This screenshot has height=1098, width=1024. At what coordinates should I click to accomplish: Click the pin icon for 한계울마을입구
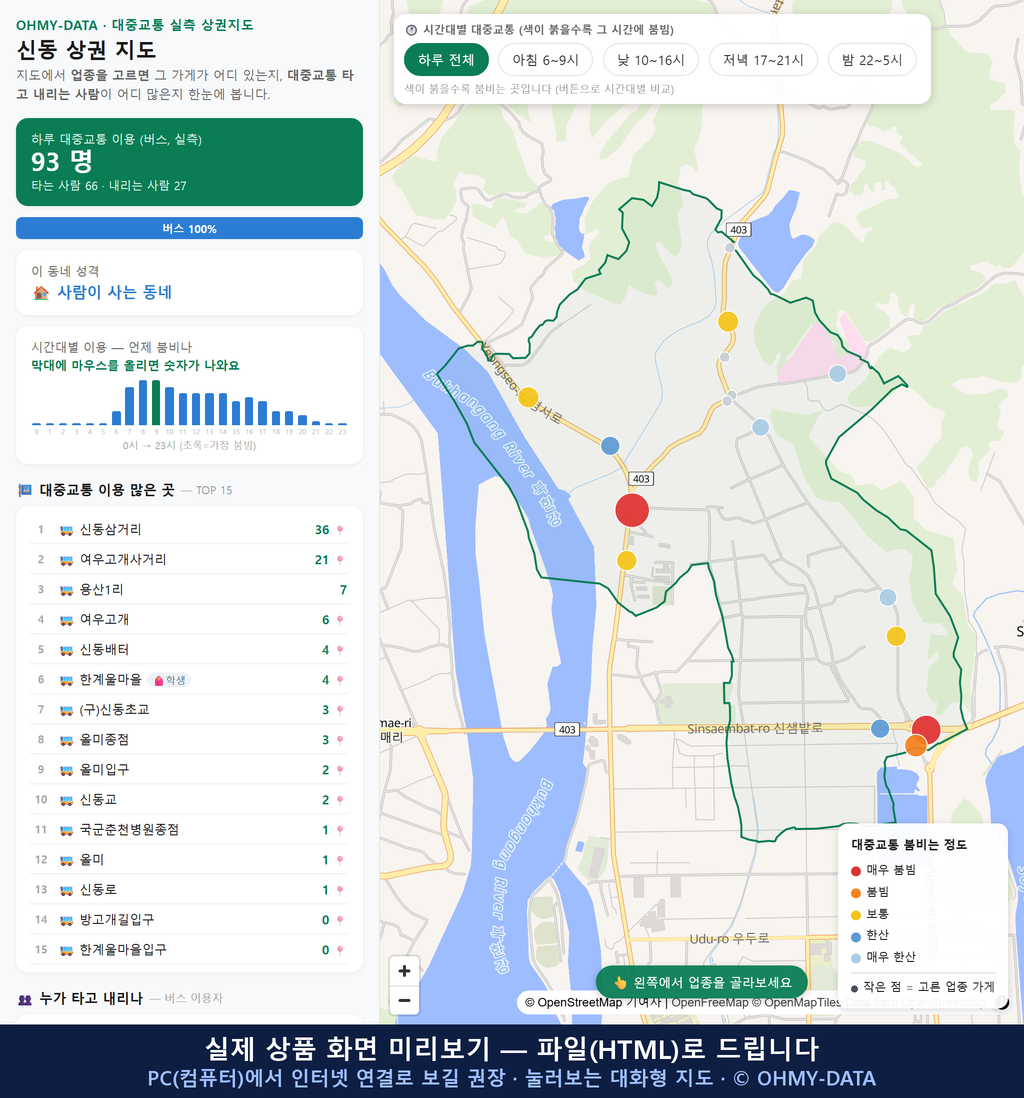tap(340, 951)
